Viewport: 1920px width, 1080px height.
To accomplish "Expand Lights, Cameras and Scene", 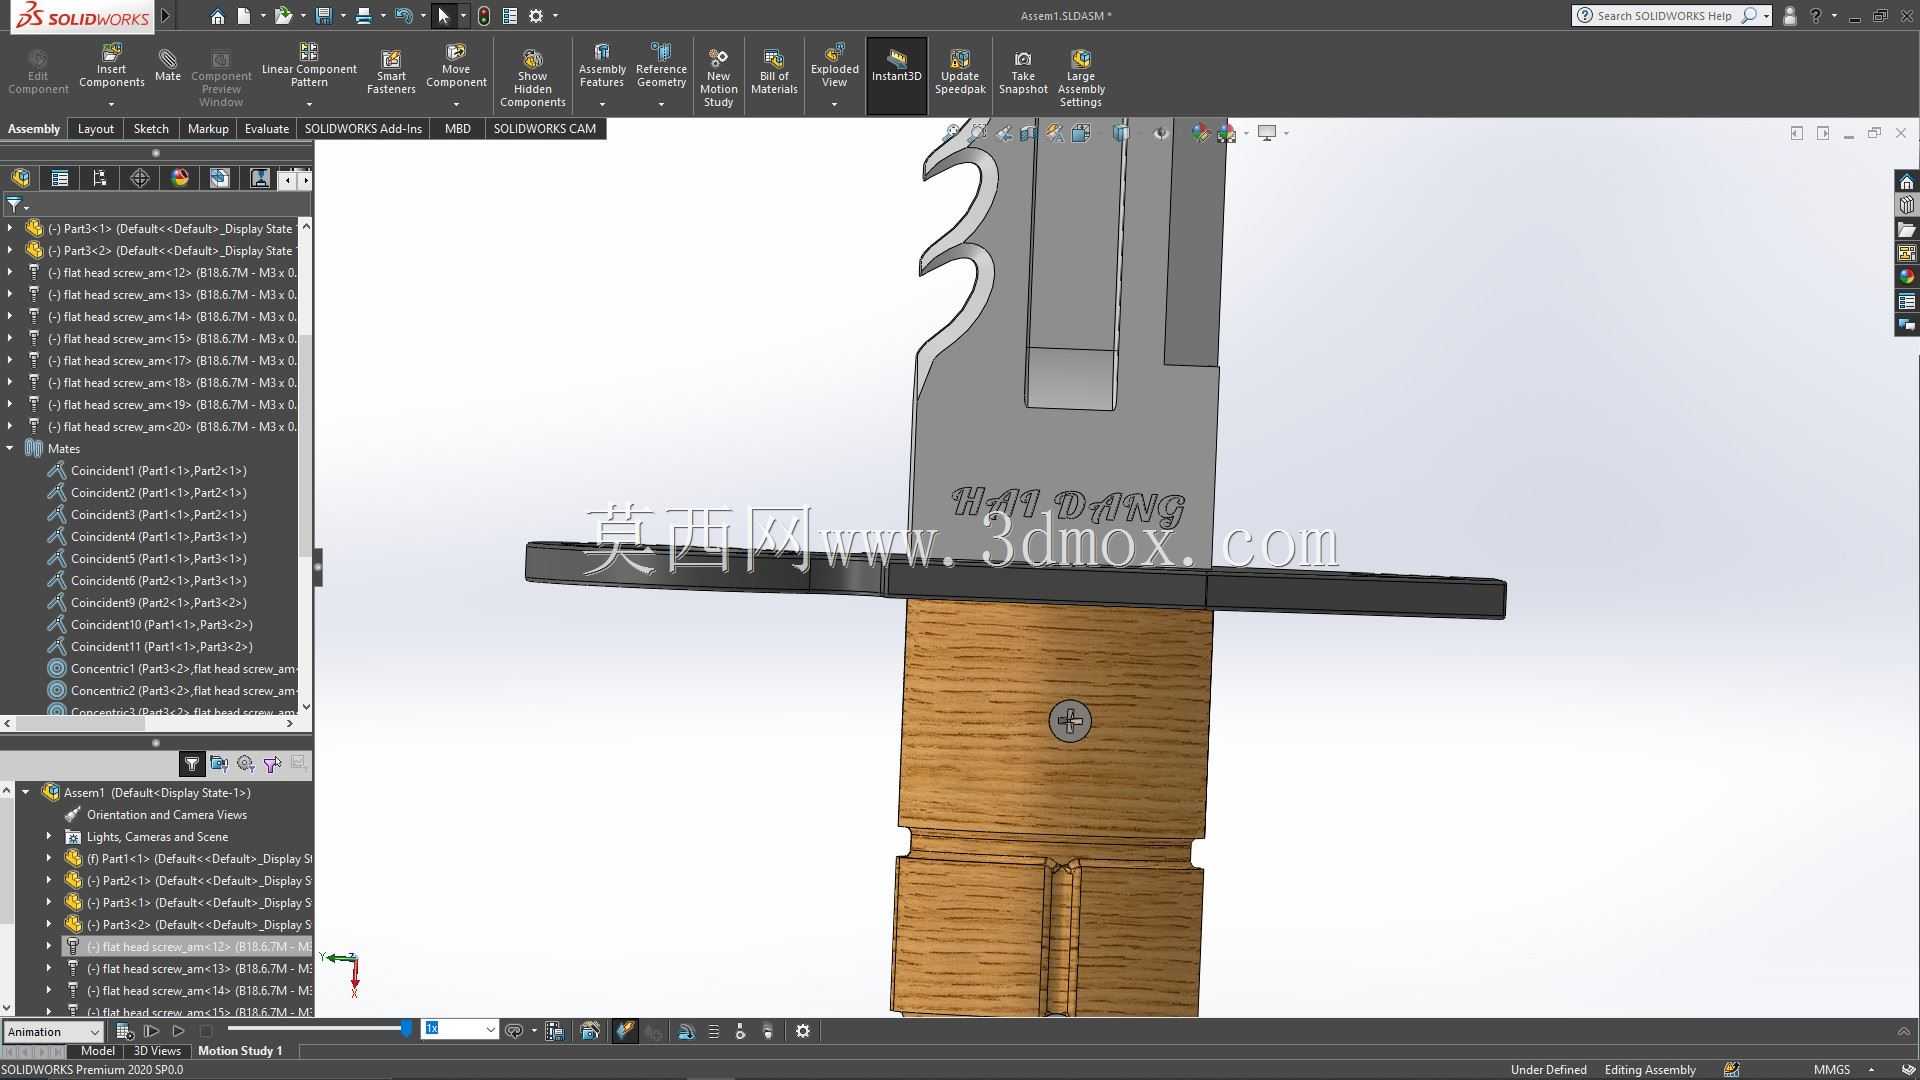I will 49,837.
